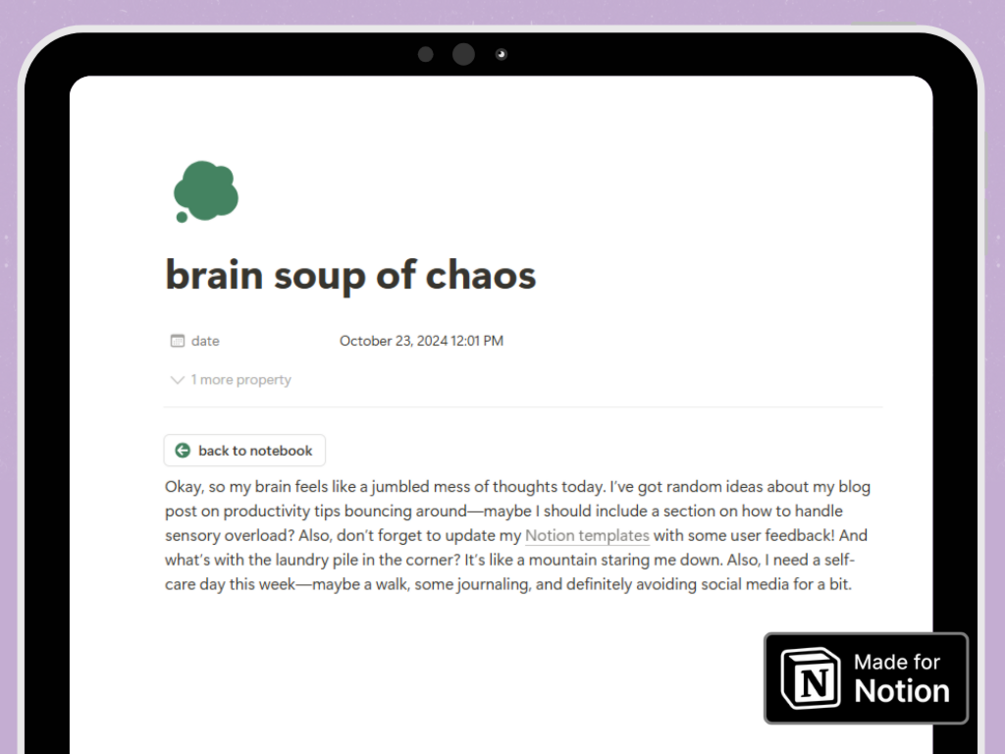
Task: Open the 'date' property label menu
Action: point(205,340)
